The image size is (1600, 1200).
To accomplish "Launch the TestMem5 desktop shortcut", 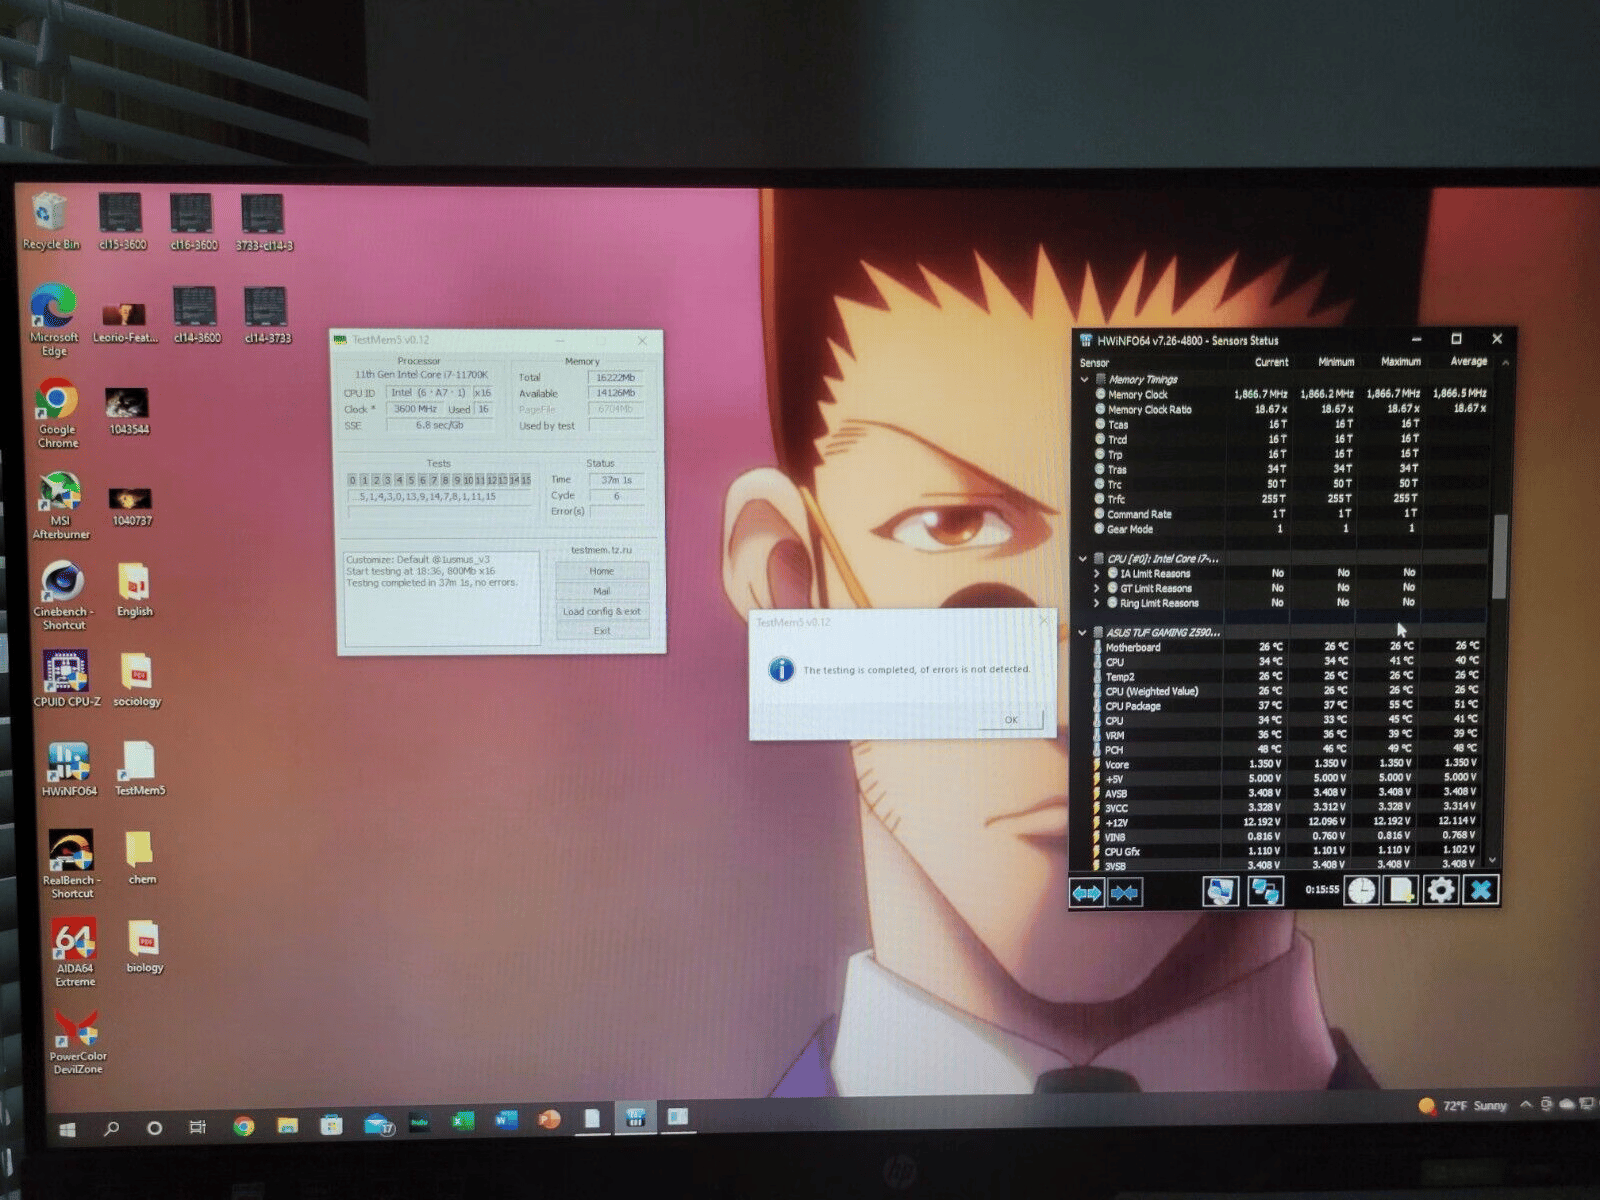I will coord(139,769).
